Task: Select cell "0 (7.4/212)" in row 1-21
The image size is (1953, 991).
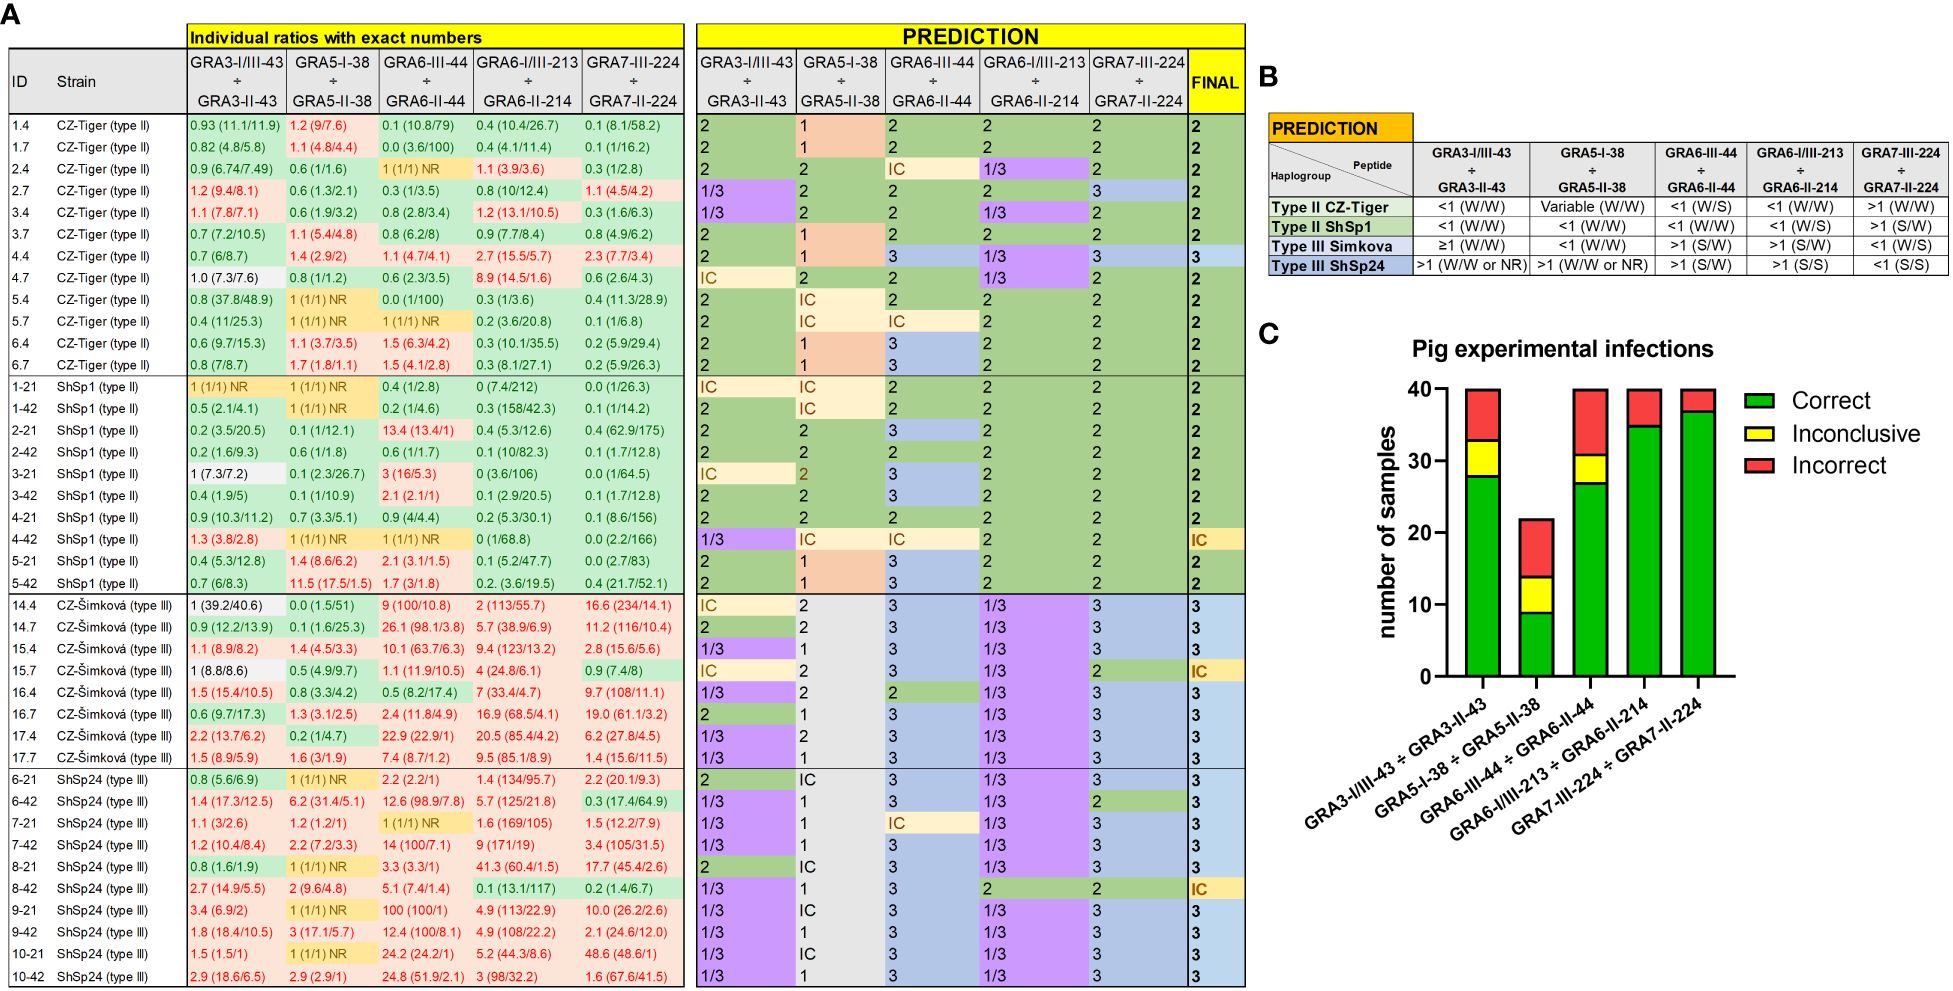Action: pos(529,387)
